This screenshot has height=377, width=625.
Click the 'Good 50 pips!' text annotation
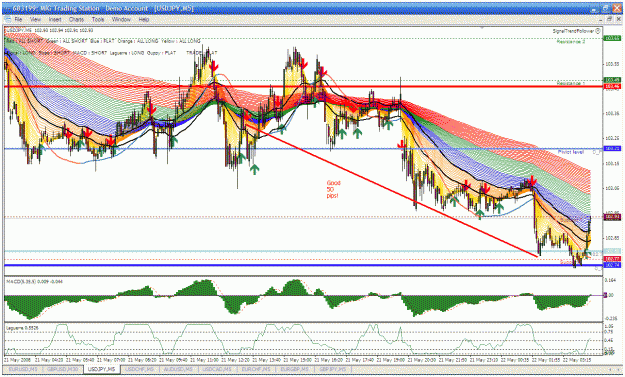click(x=333, y=189)
